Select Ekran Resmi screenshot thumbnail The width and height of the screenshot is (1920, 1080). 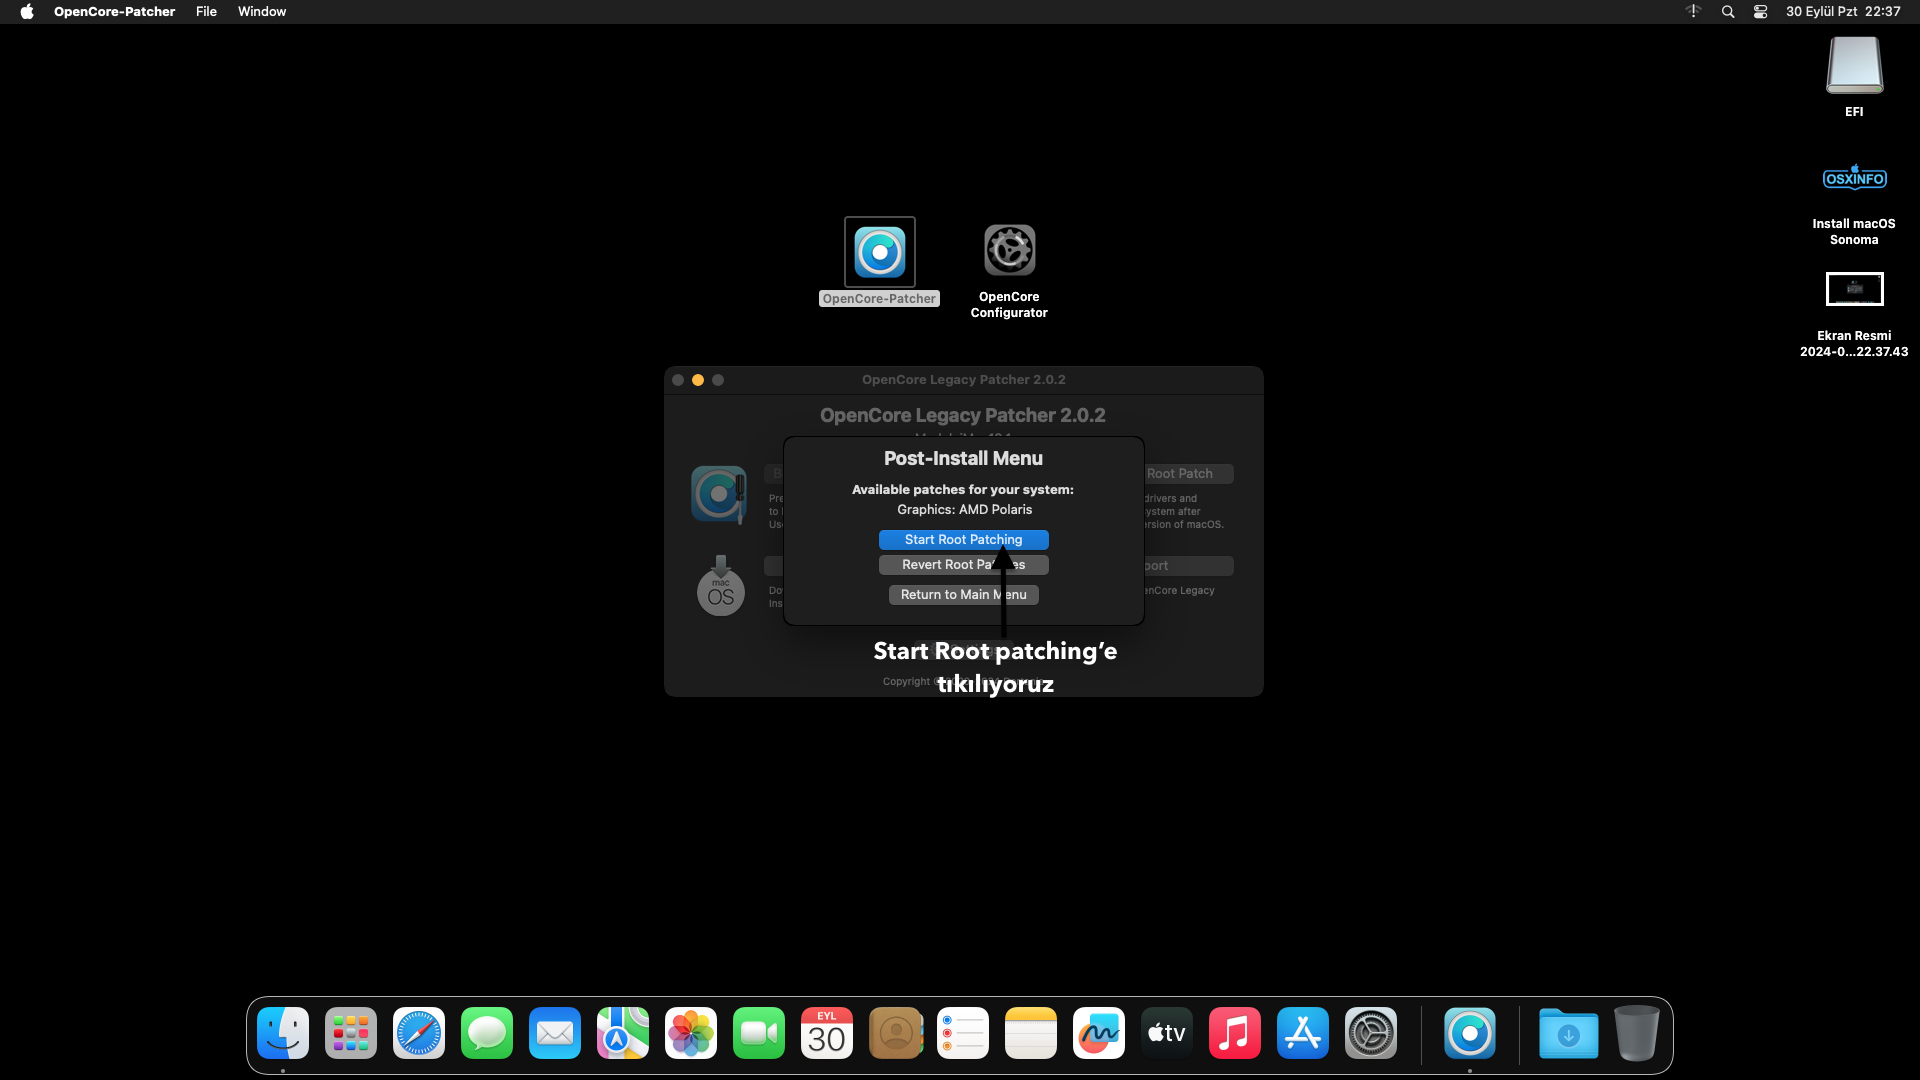1854,290
